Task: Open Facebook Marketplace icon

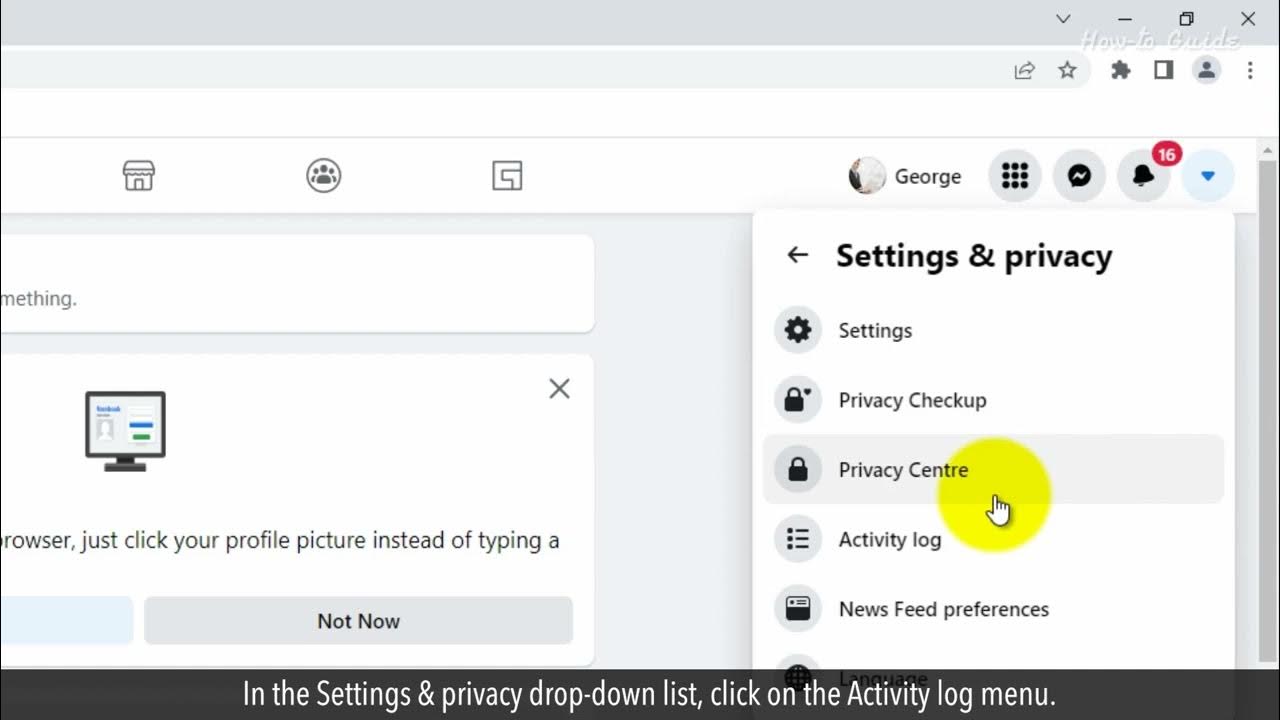Action: pyautogui.click(x=139, y=176)
